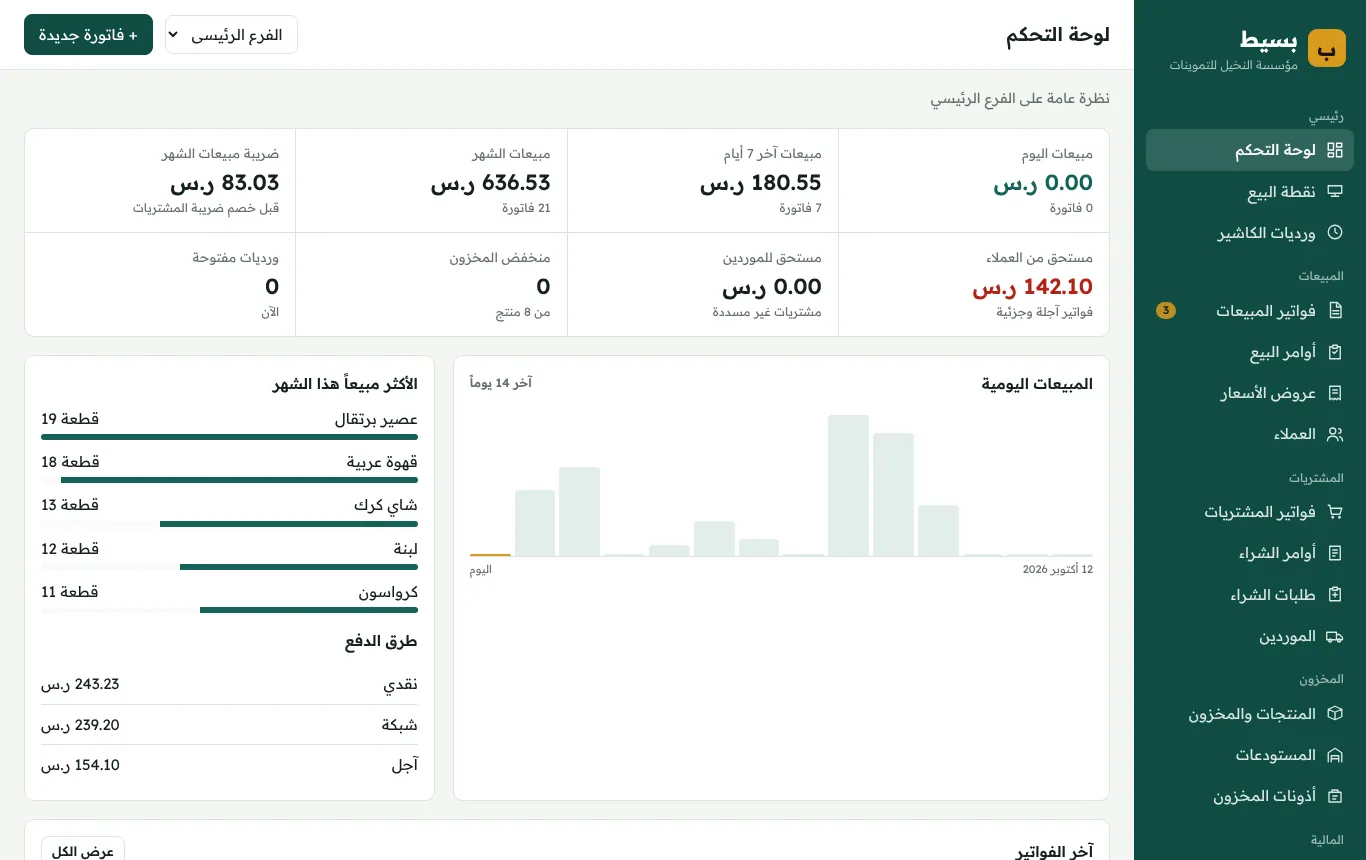Click the عرض الكل button beside آخر الفواتير

83,852
